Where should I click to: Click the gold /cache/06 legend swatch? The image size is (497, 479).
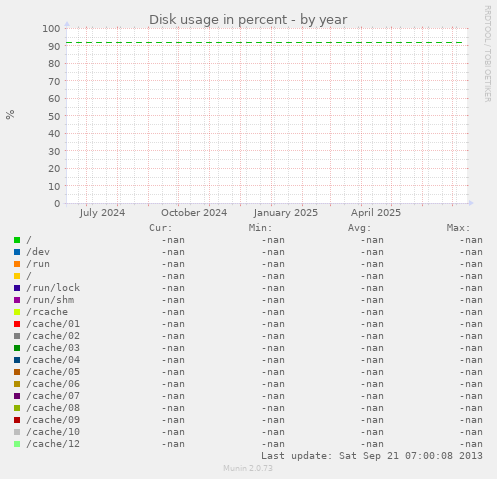coord(17,384)
